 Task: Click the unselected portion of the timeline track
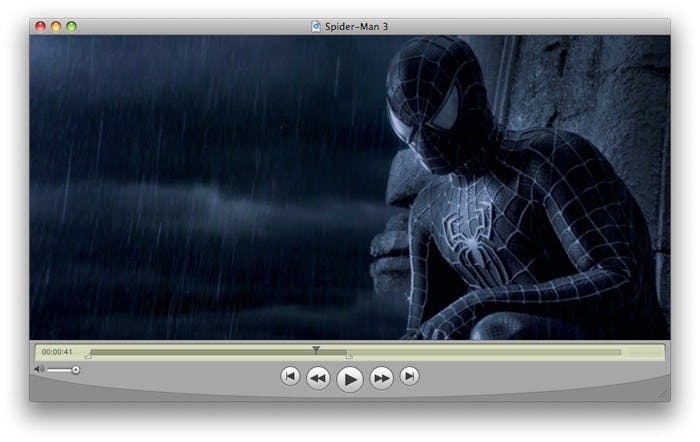point(484,352)
